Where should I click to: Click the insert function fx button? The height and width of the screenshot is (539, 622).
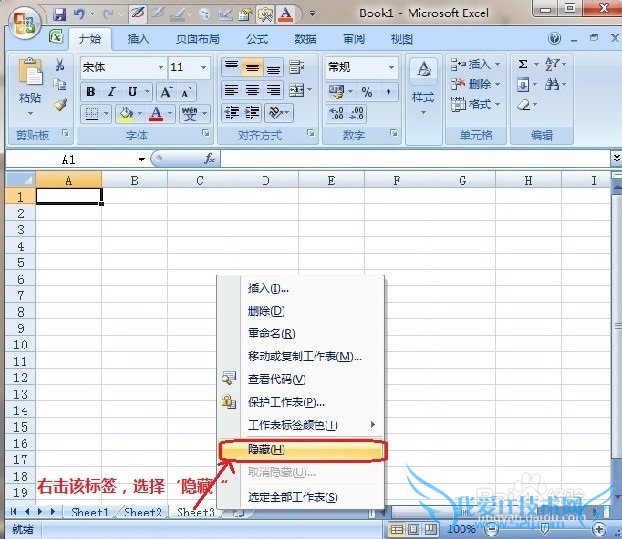[209, 159]
